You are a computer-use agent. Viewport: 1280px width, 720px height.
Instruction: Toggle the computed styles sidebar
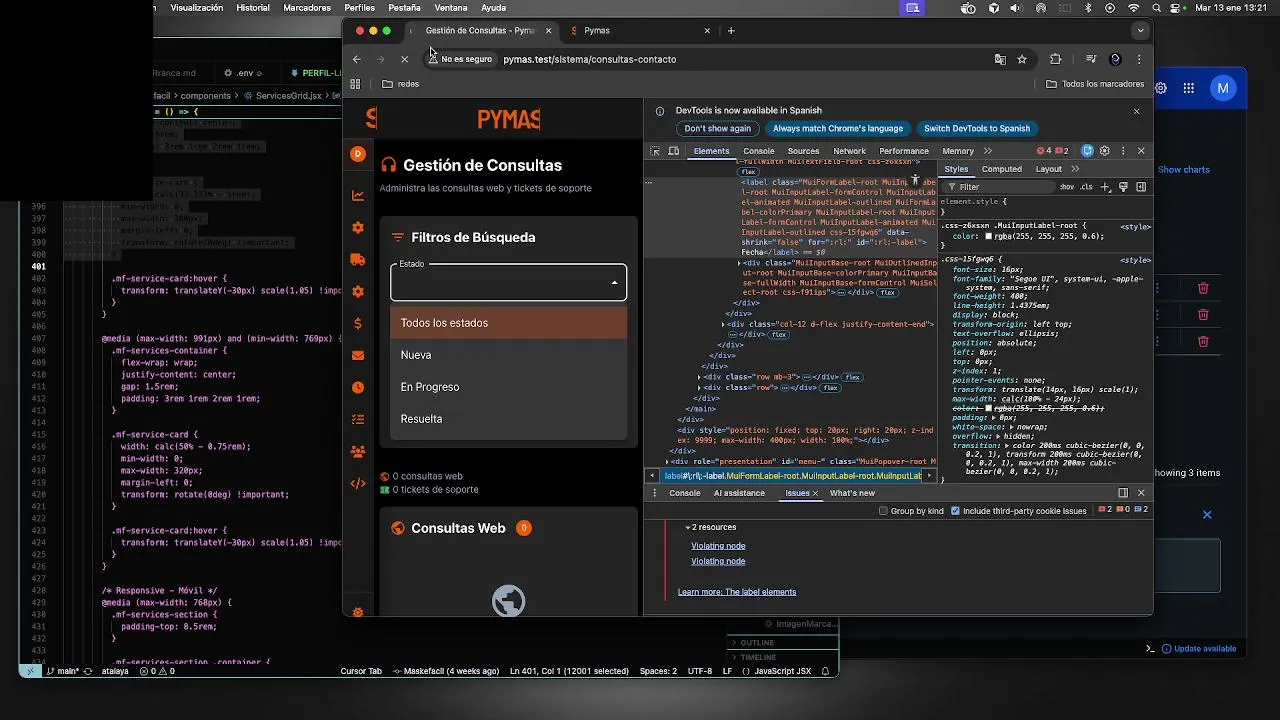pyautogui.click(x=1141, y=187)
